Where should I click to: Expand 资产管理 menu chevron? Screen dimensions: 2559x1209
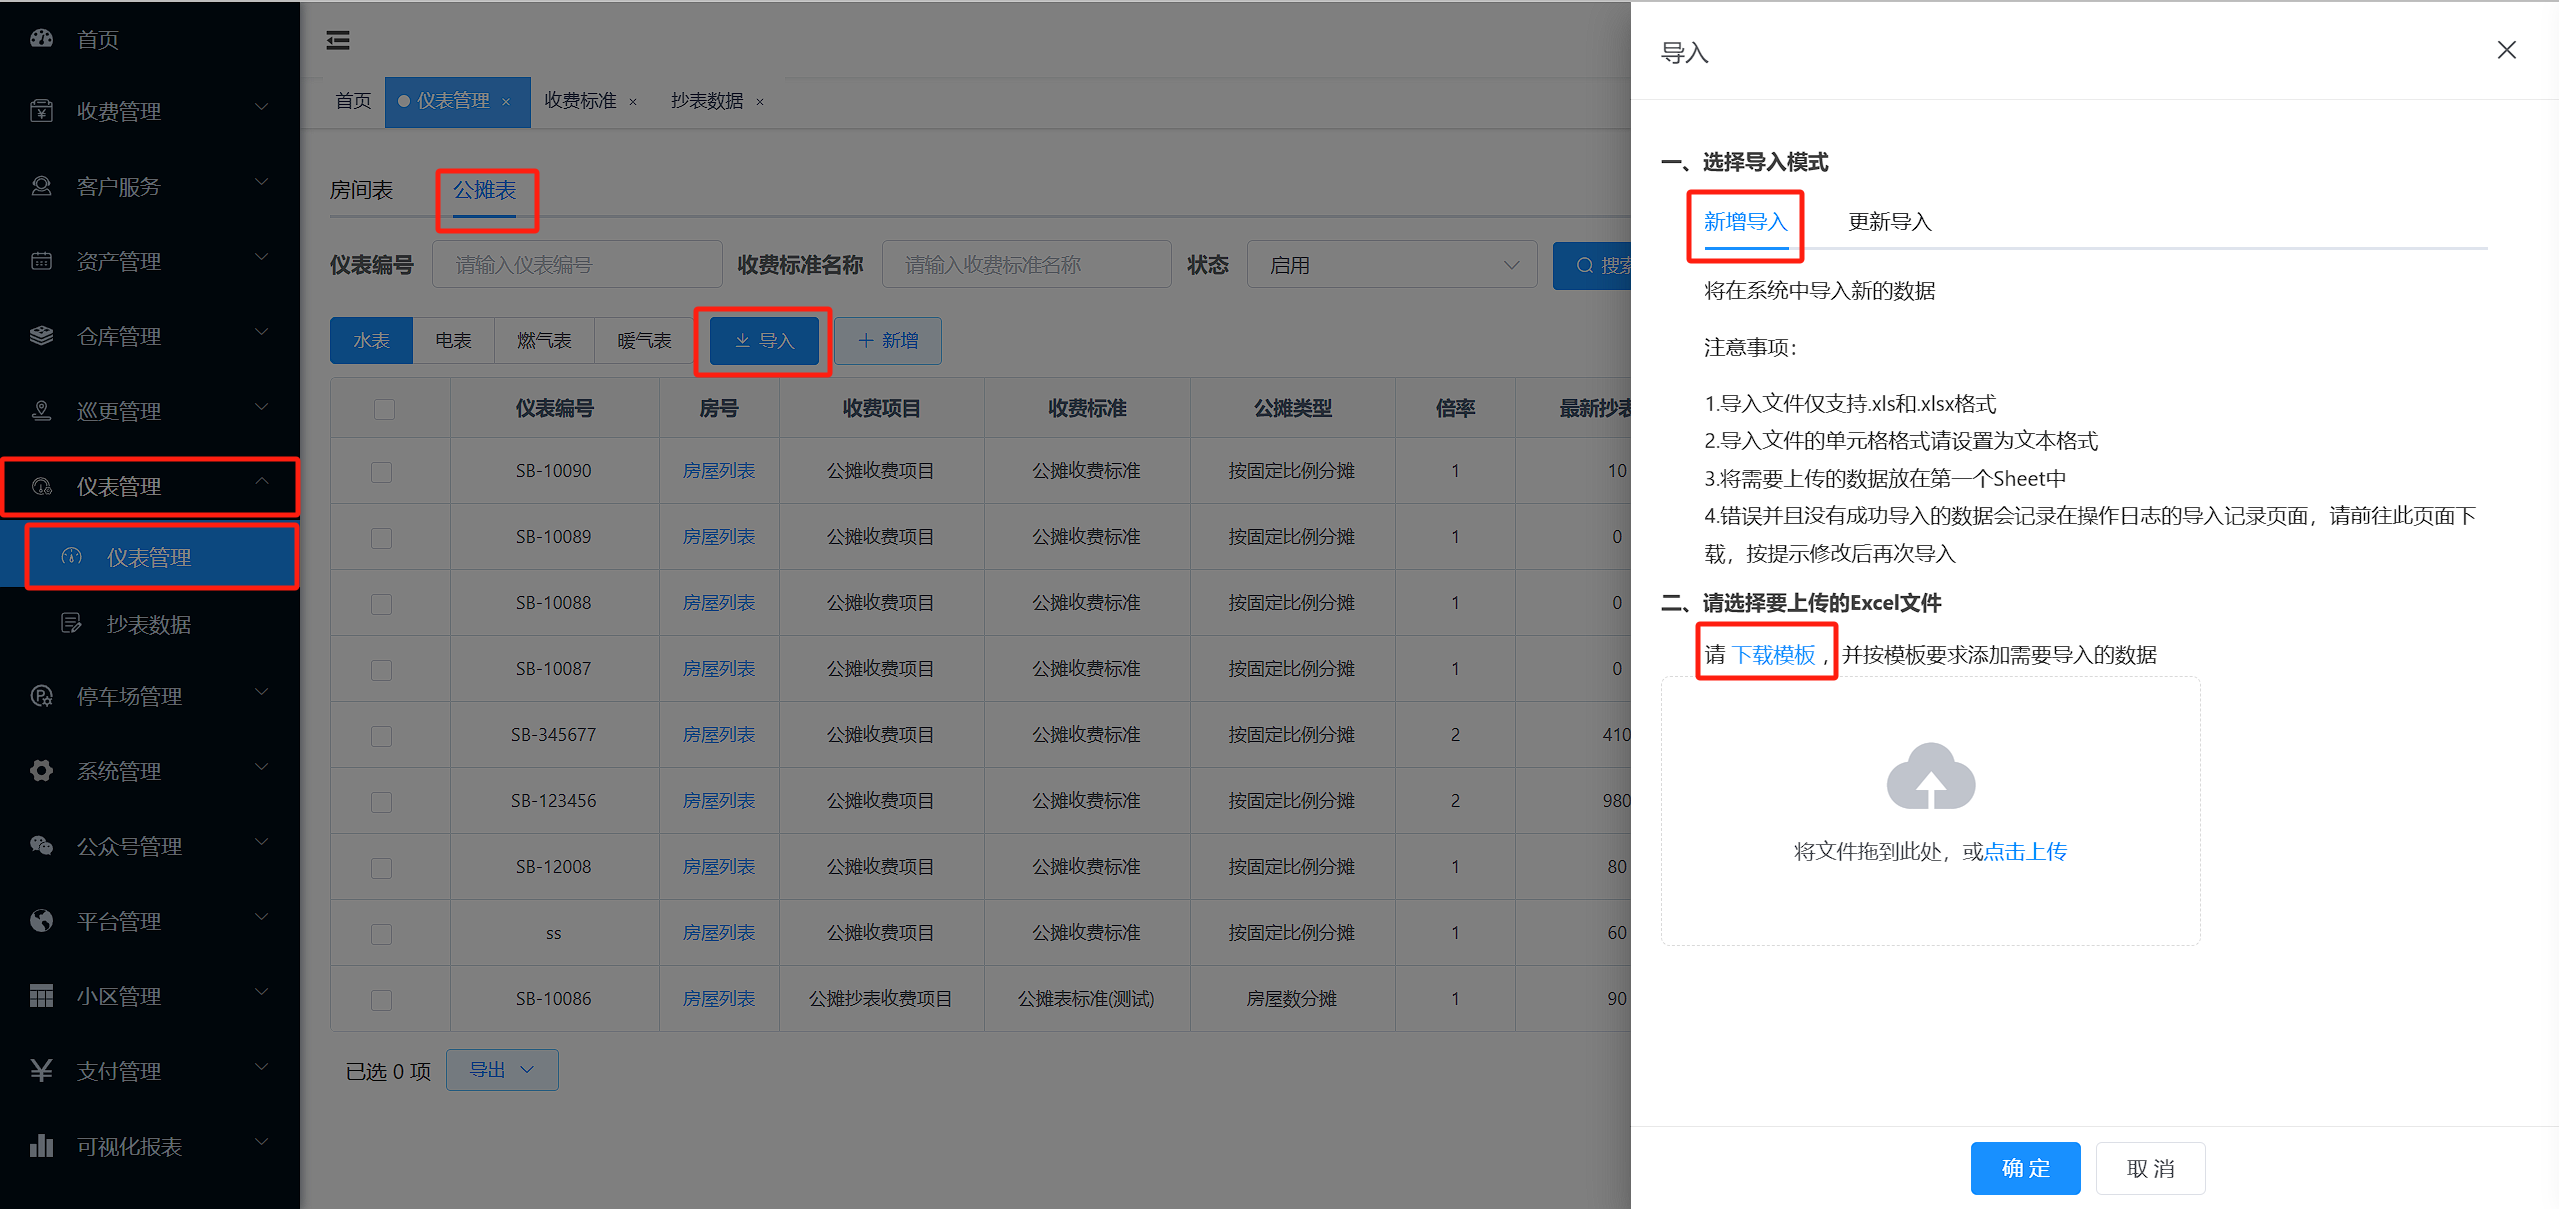coord(262,257)
